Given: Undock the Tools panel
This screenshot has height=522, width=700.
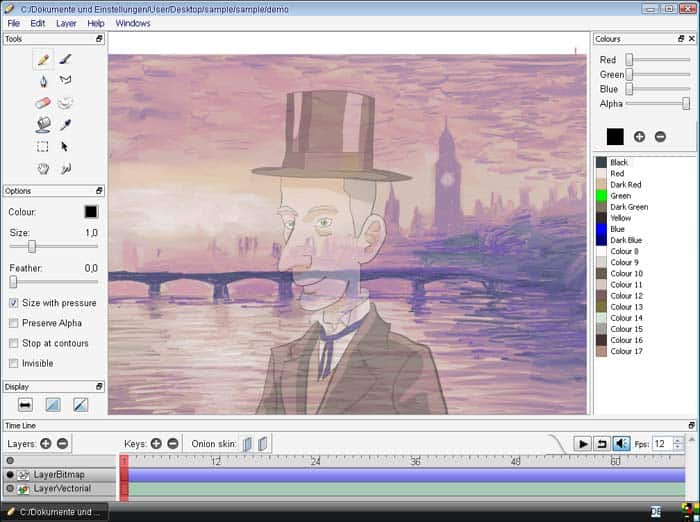Looking at the screenshot, I should 99,39.
